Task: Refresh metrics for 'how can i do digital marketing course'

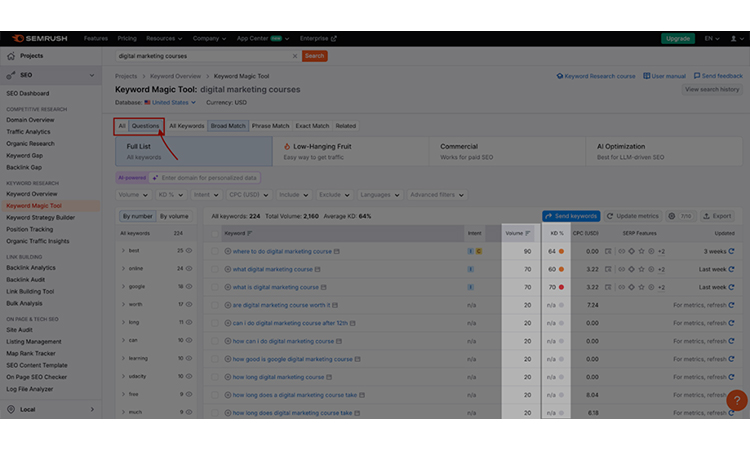Action: click(731, 341)
